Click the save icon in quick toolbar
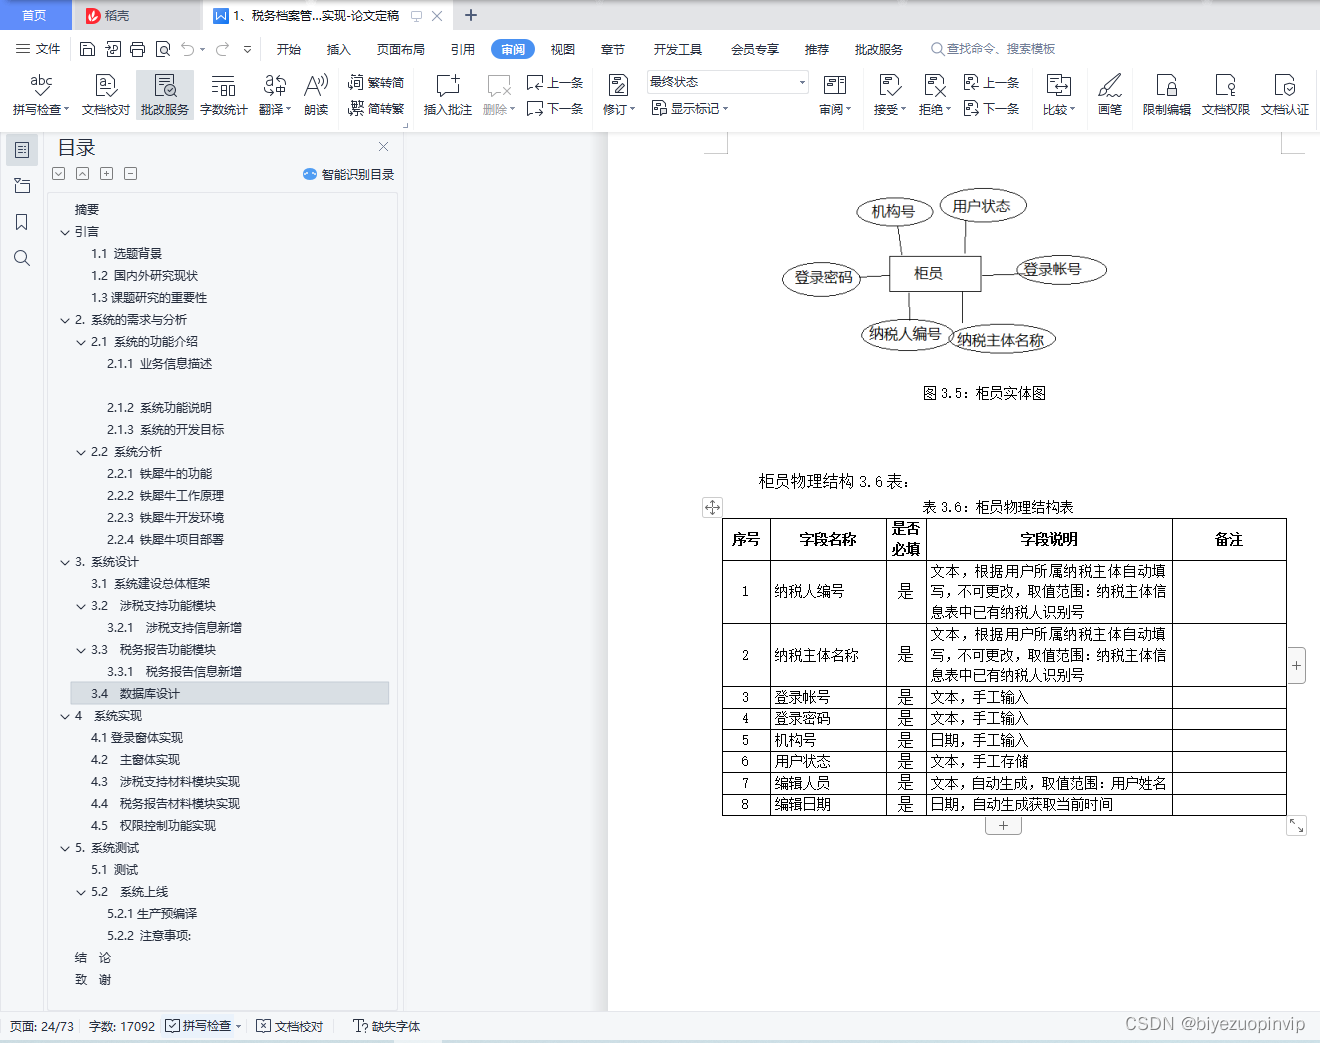1320x1043 pixels. (87, 49)
